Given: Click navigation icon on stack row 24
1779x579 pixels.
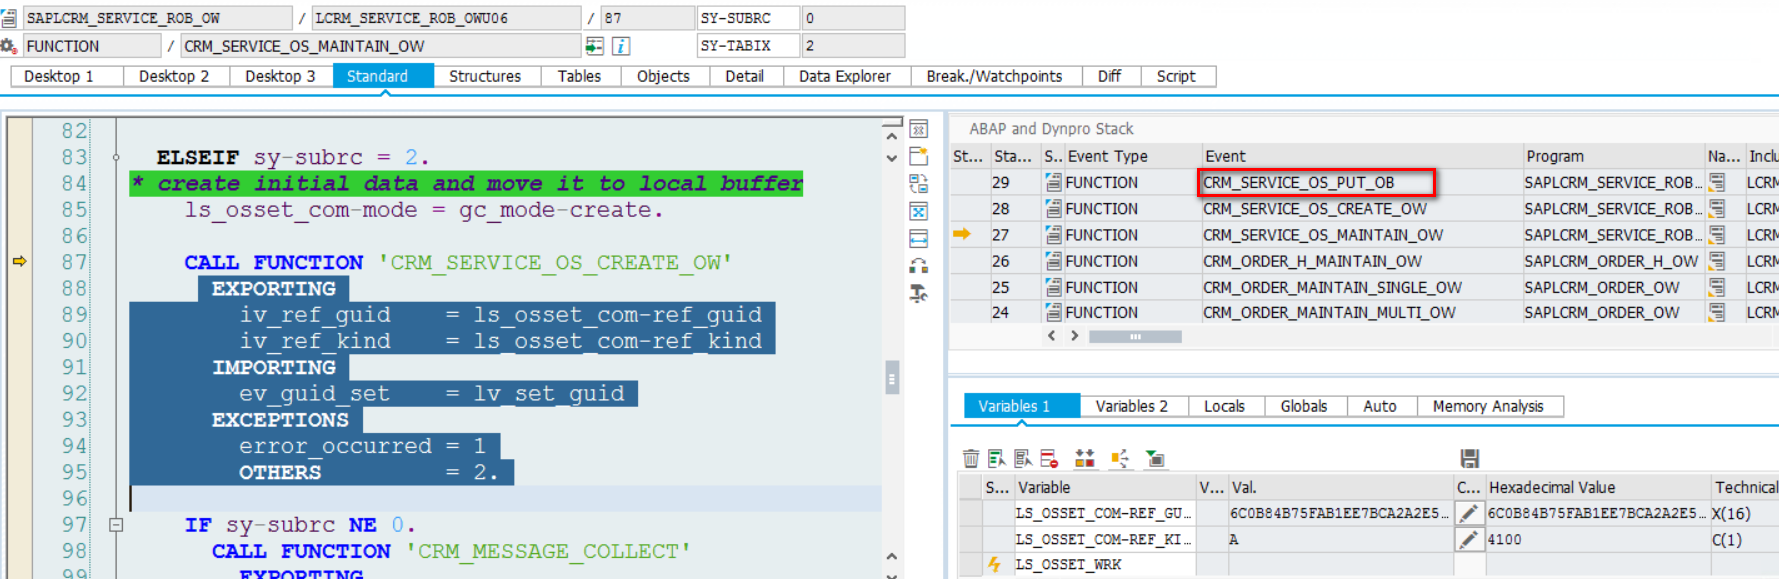Looking at the screenshot, I should pos(1717,312).
